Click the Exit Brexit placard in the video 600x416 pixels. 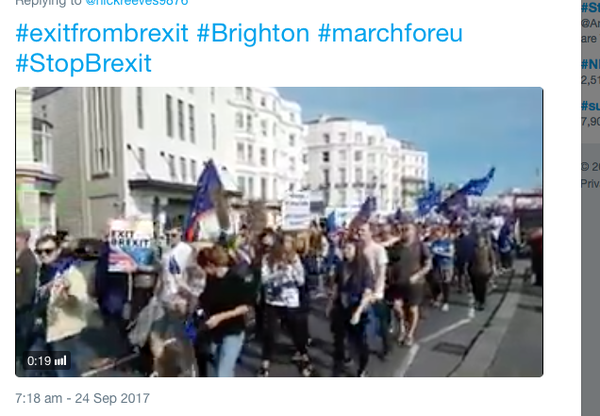(x=130, y=246)
